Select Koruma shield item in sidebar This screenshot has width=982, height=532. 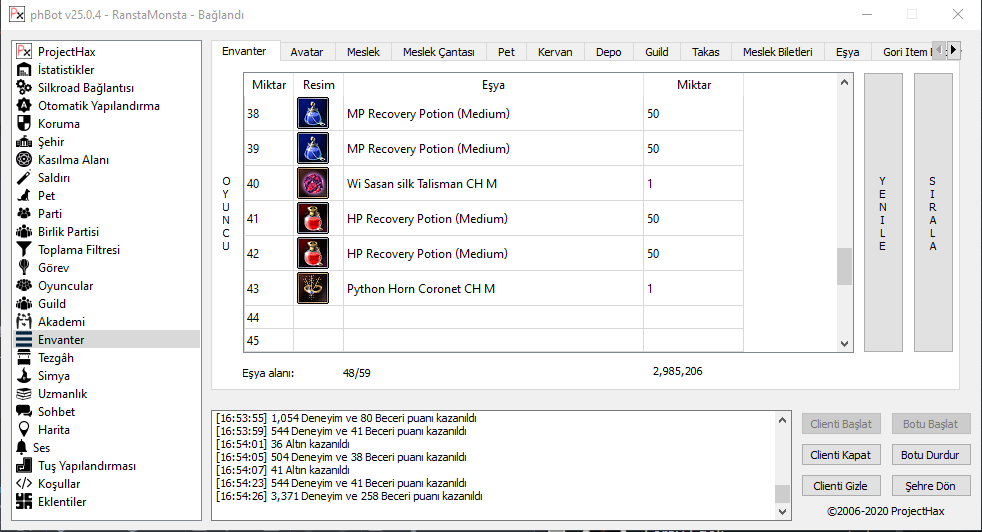58,124
